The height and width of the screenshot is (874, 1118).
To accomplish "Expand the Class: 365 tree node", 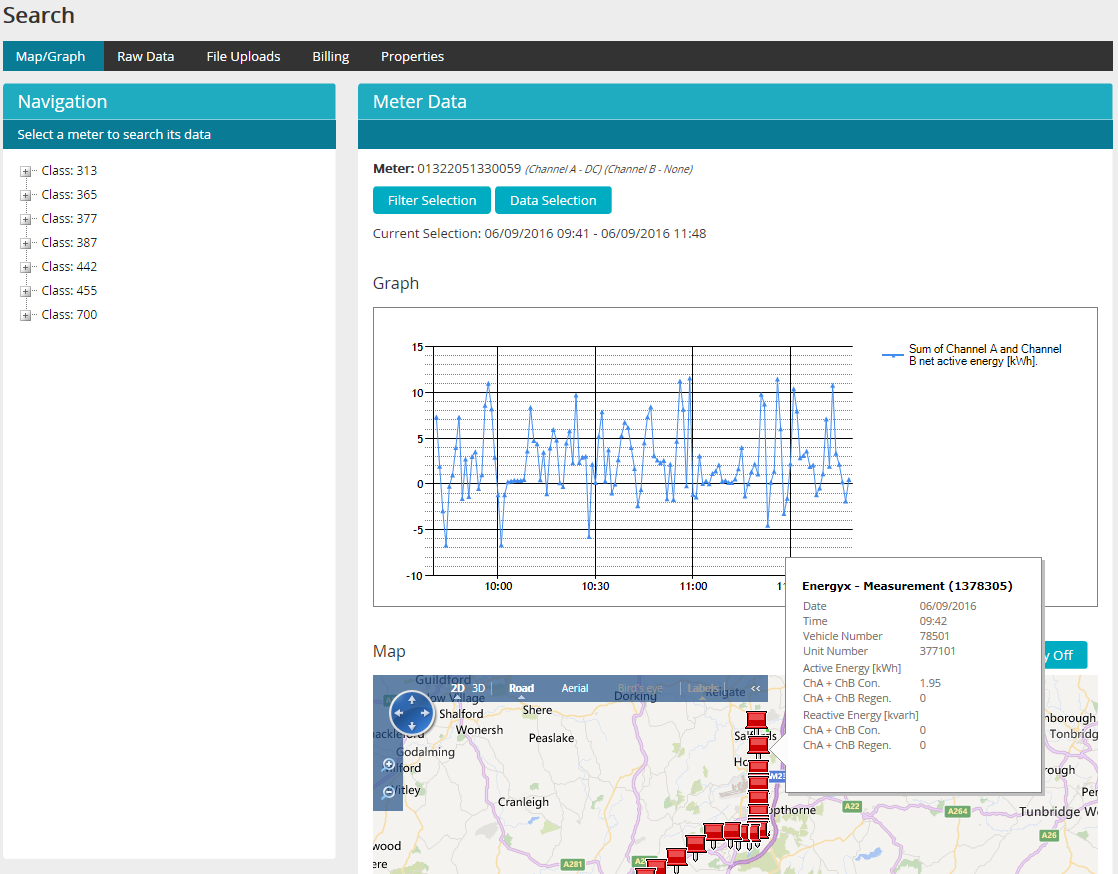I will tap(26, 195).
